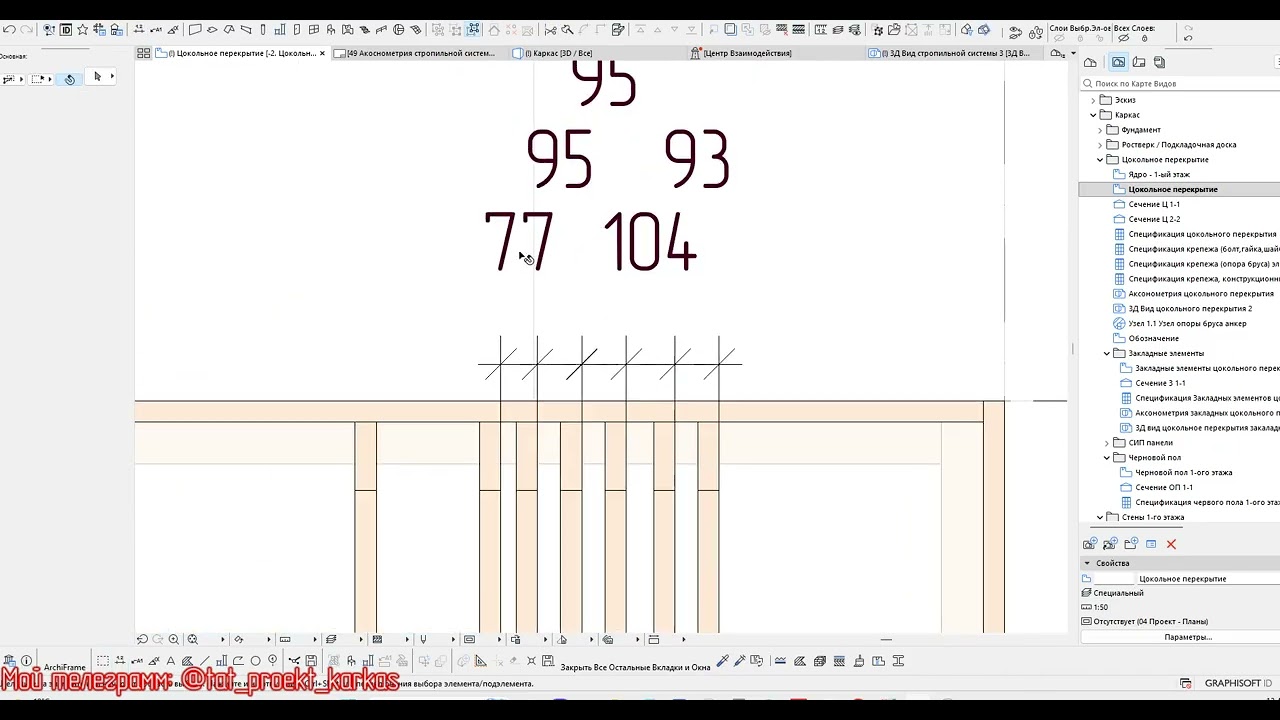Image resolution: width=1280 pixels, height=720 pixels.
Task: Click the Split scissors tool icon
Action: [x=550, y=30]
